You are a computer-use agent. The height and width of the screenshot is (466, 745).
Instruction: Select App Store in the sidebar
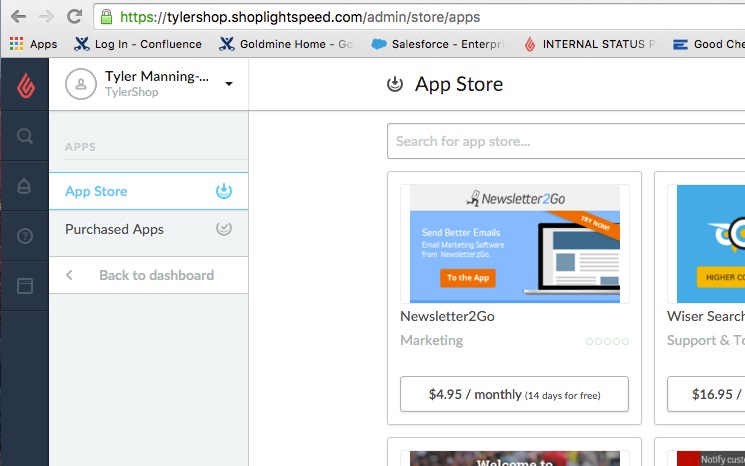point(148,191)
